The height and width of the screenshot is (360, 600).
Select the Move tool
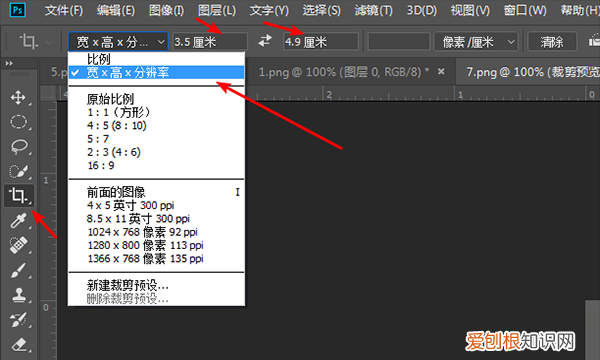[18, 98]
